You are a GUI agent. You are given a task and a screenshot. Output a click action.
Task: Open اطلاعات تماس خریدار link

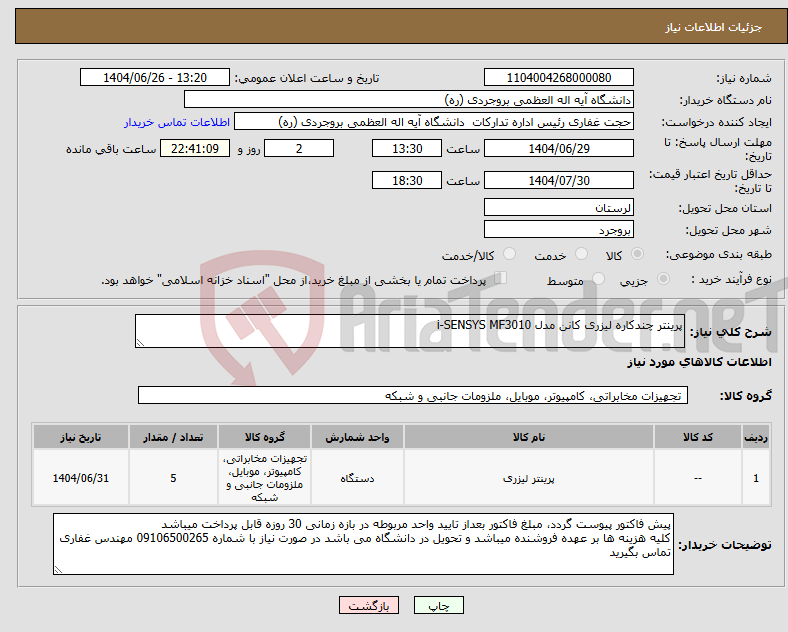click(177, 122)
